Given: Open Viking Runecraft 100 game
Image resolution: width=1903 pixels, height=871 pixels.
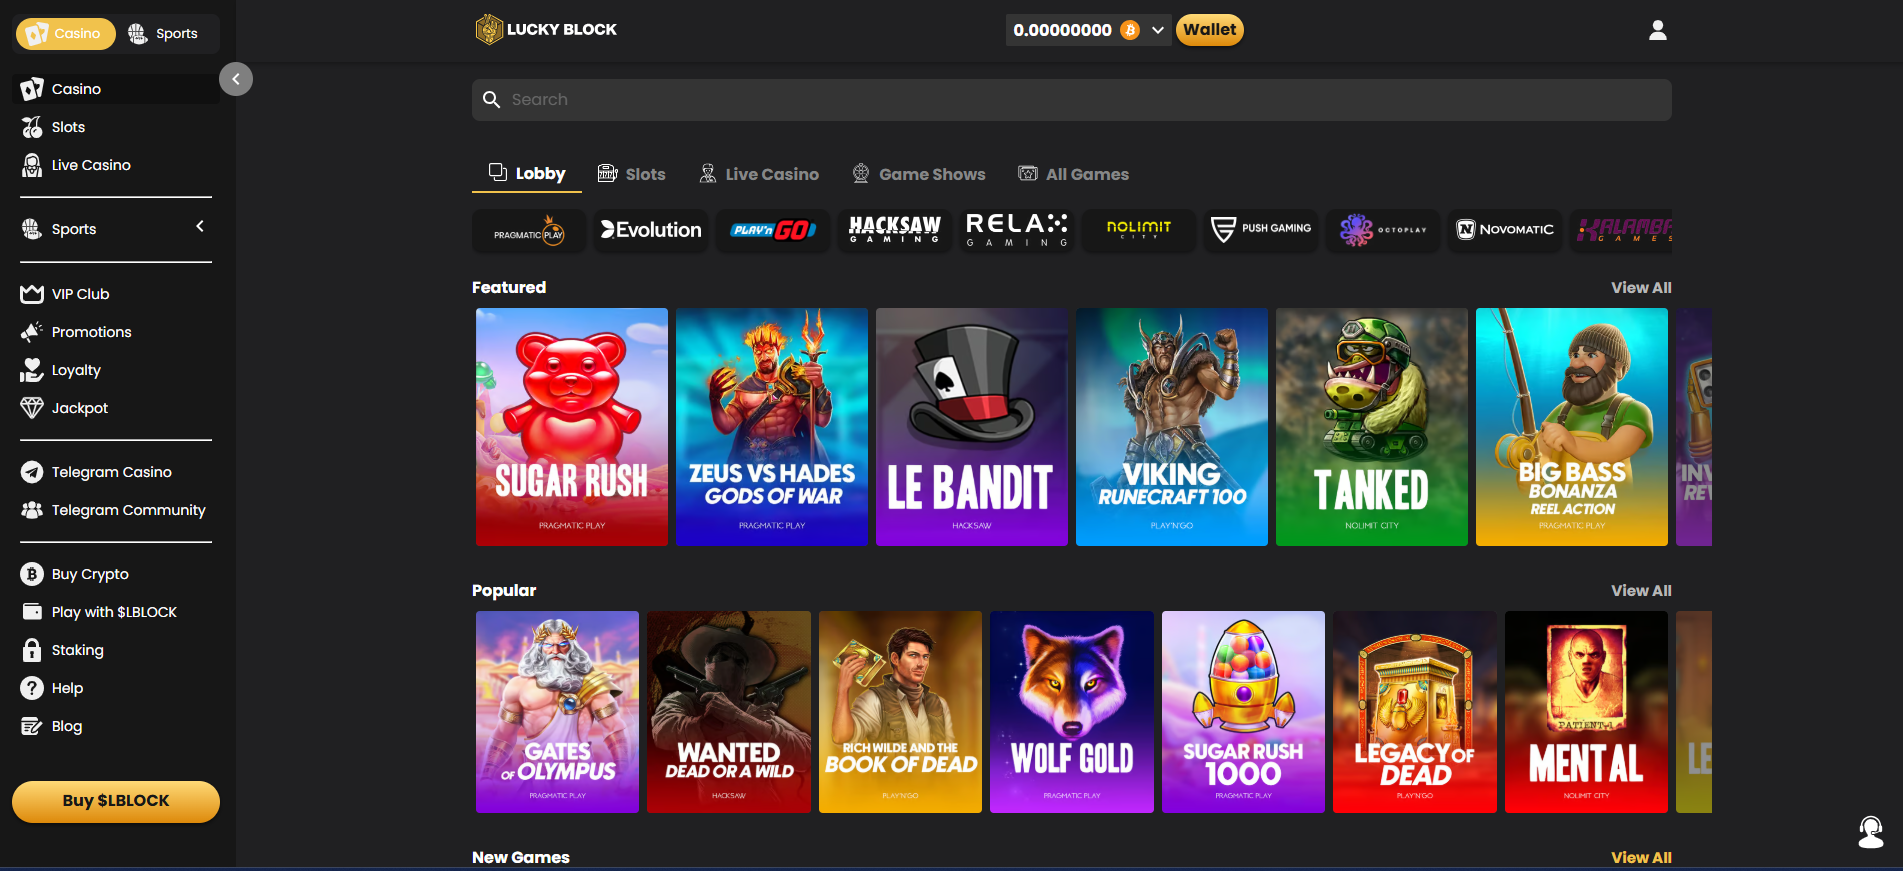Looking at the screenshot, I should (1172, 427).
